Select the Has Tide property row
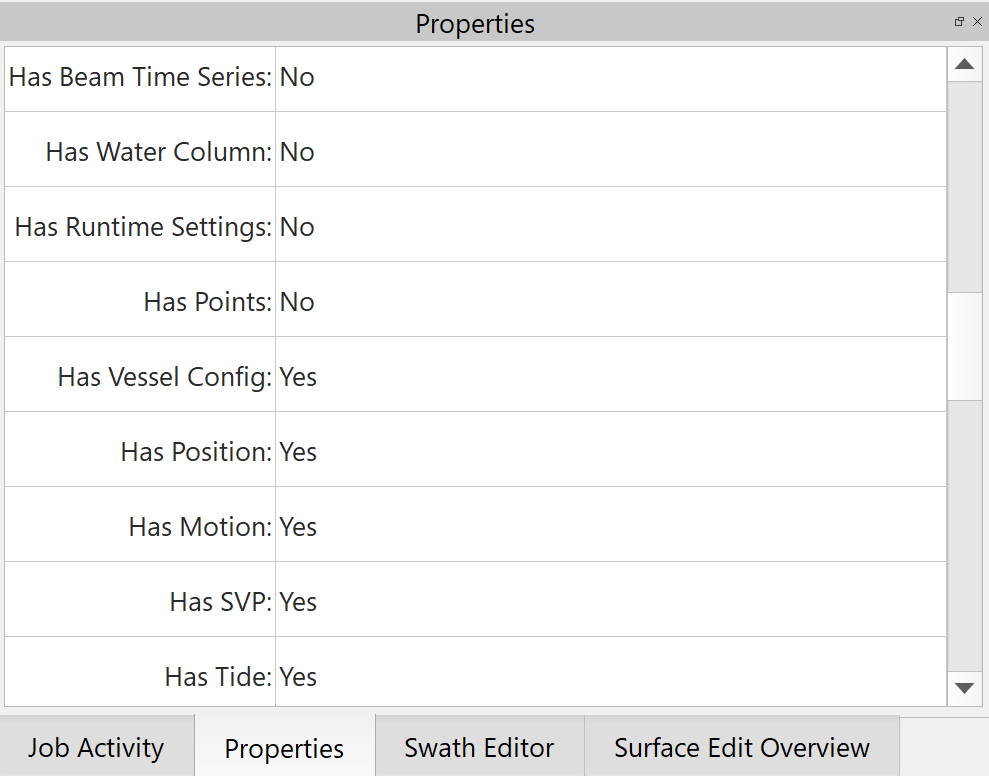The height and width of the screenshot is (776, 989). tap(218, 677)
